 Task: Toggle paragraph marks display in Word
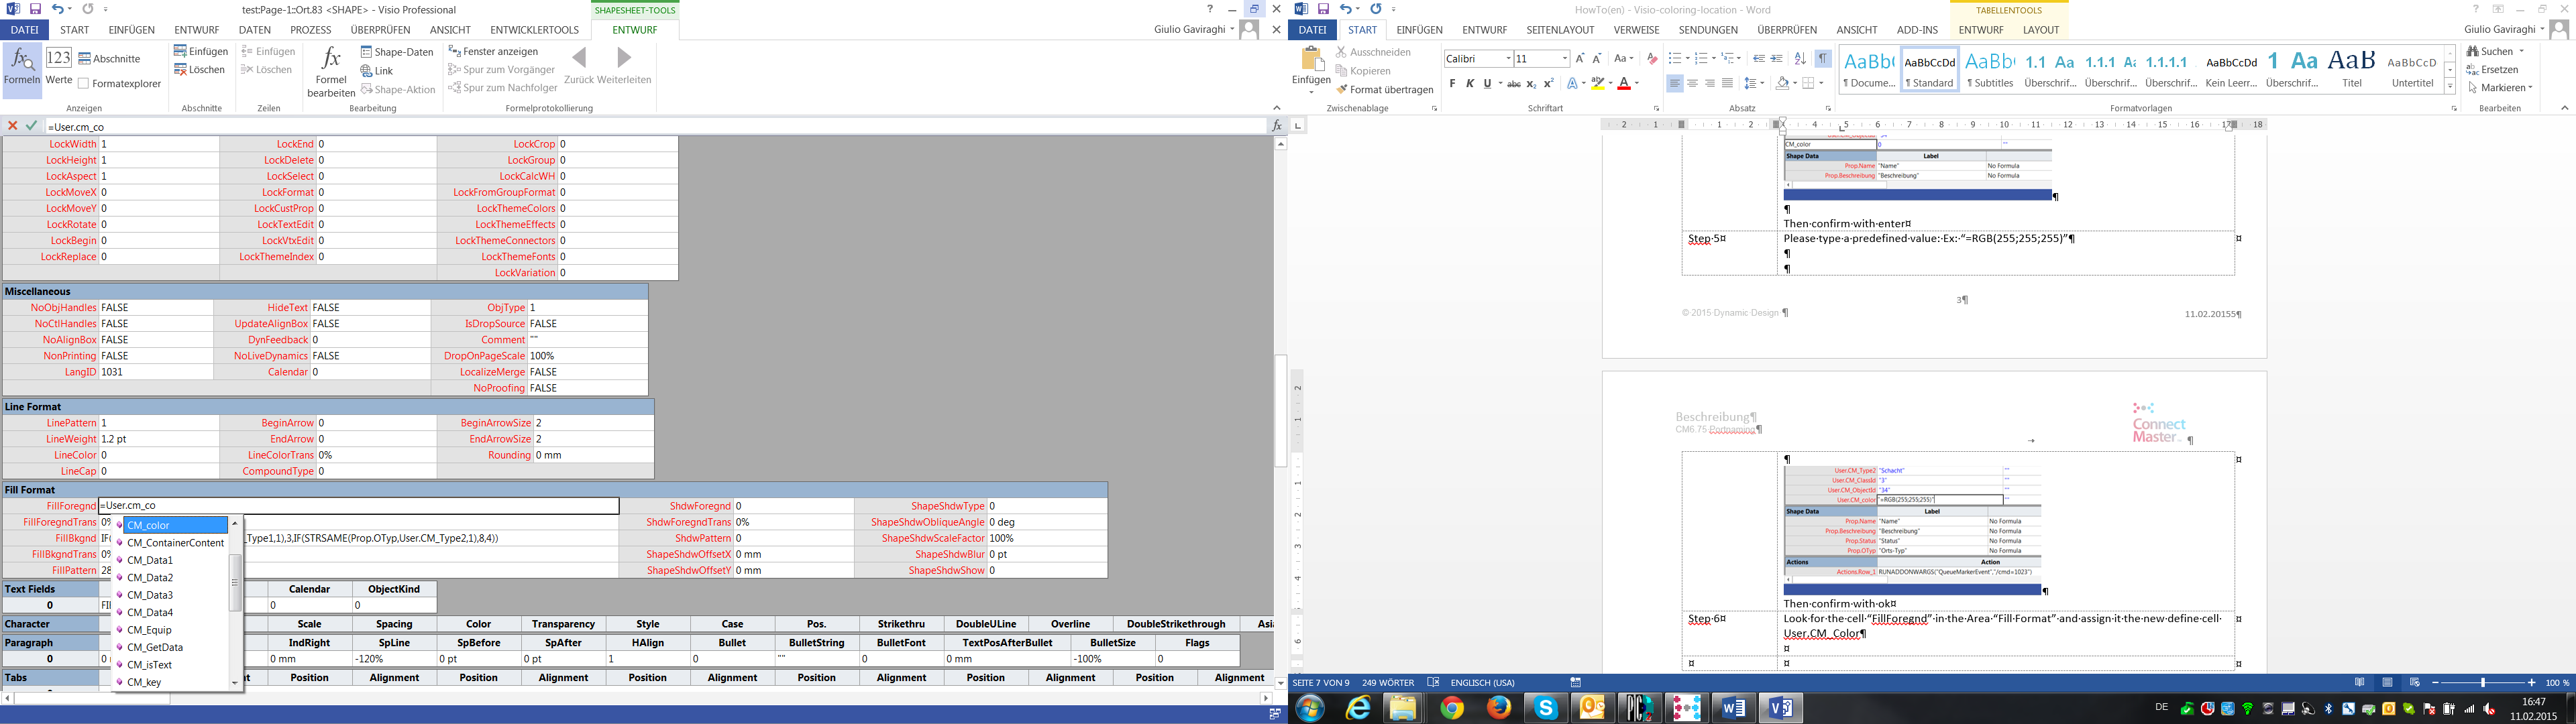click(x=1824, y=59)
